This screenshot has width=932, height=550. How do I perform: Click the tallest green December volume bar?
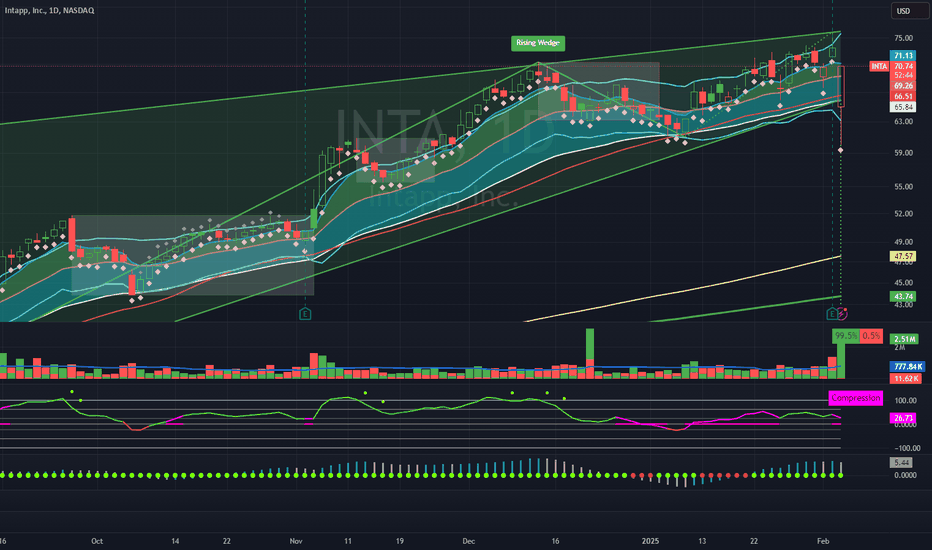(x=590, y=344)
